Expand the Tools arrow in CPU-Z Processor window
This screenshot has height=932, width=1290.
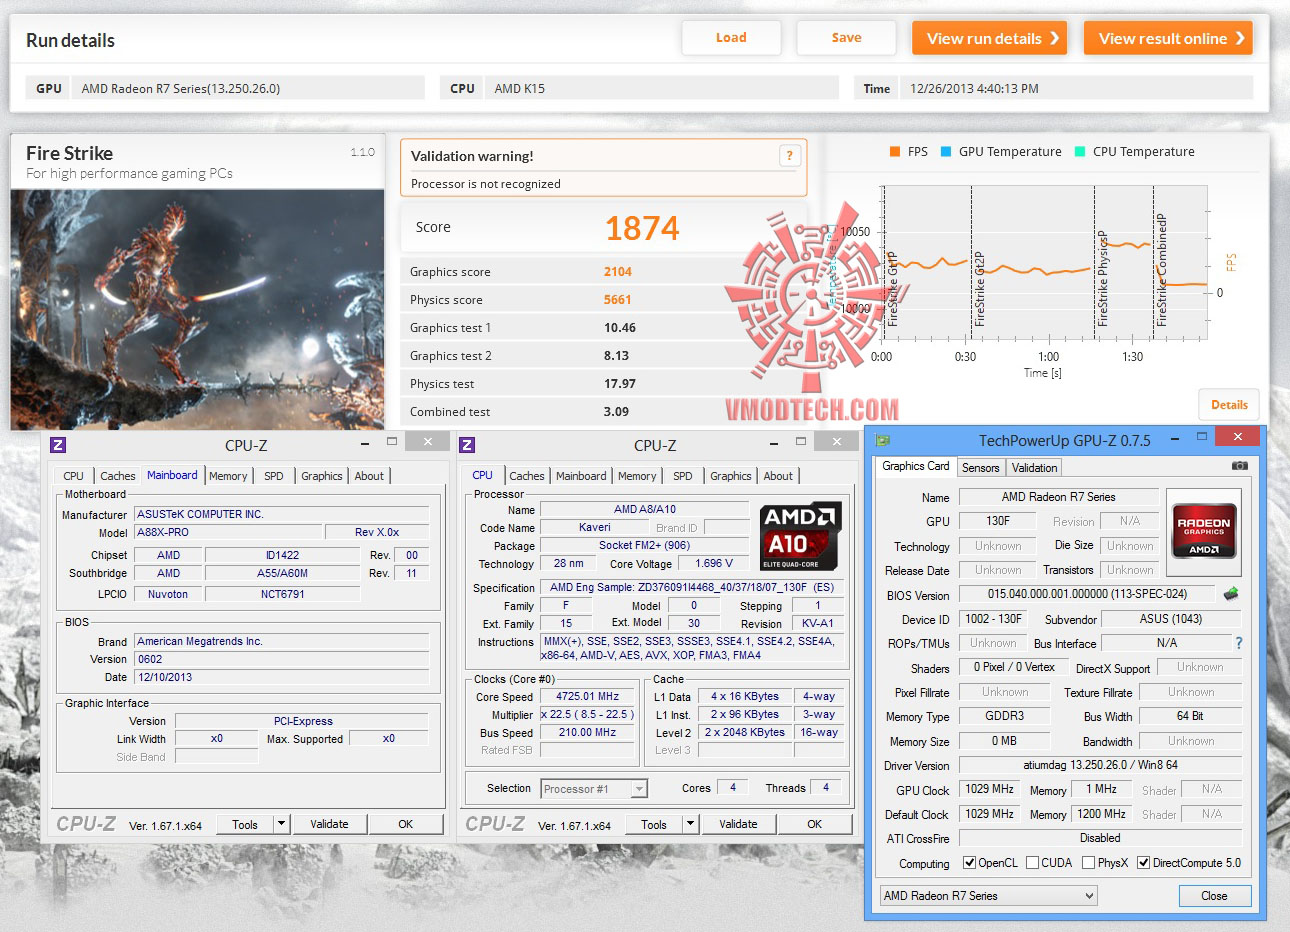[691, 824]
